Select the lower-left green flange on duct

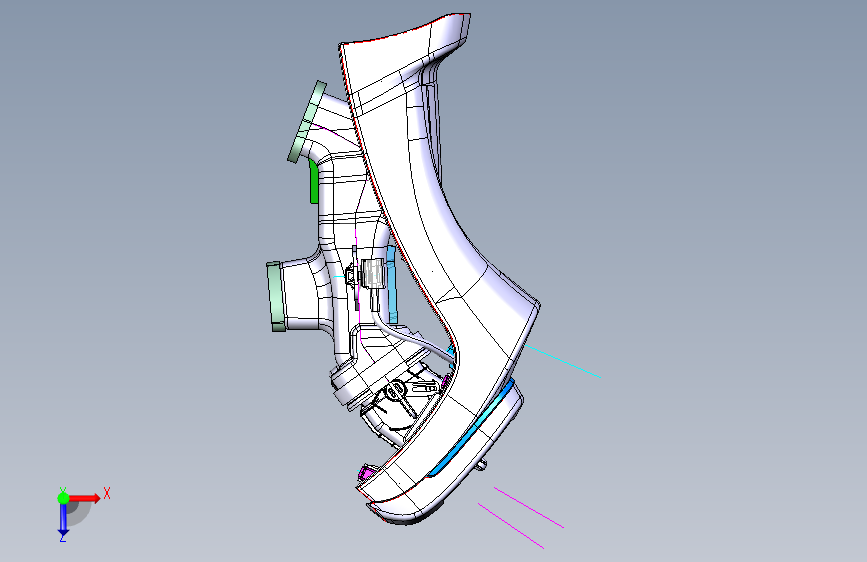(x=276, y=296)
